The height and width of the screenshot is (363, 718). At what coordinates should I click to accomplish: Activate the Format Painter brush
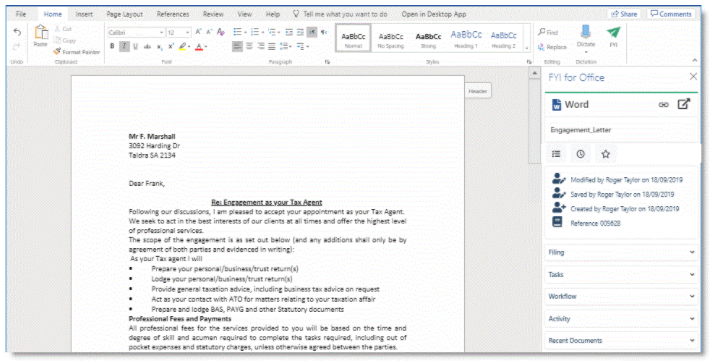(57, 52)
